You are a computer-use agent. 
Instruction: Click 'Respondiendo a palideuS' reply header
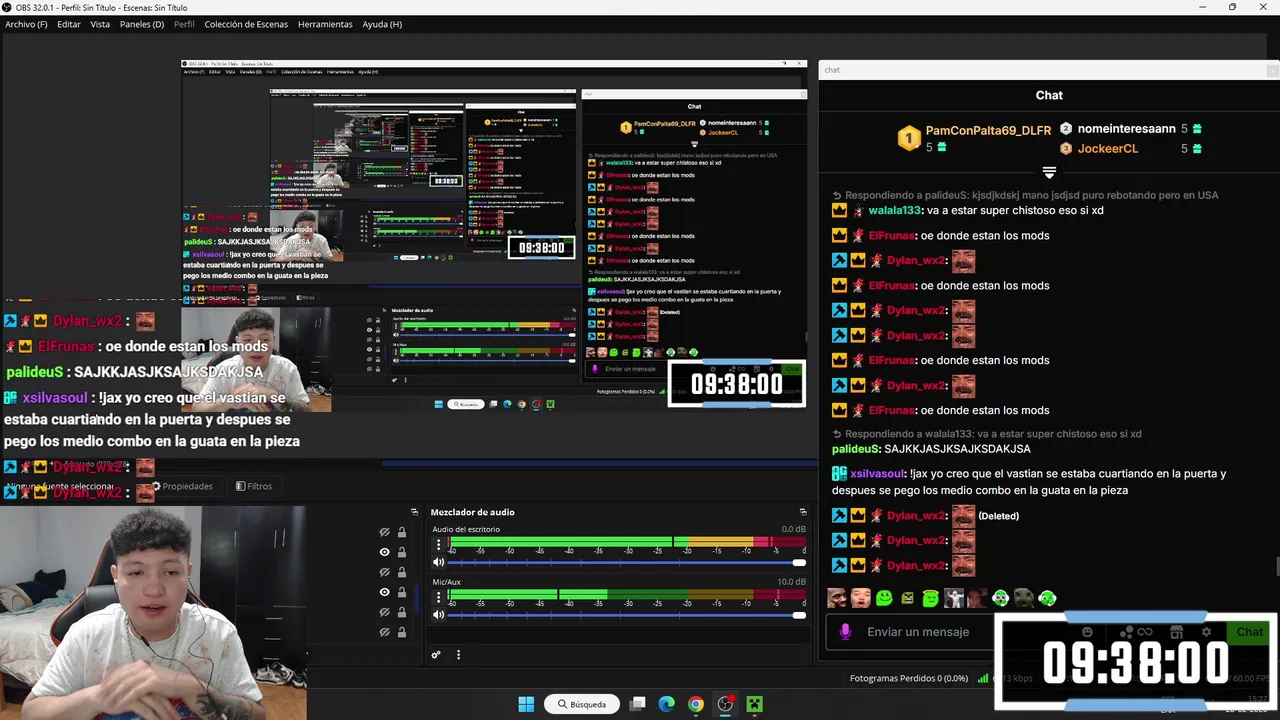[1025, 196]
